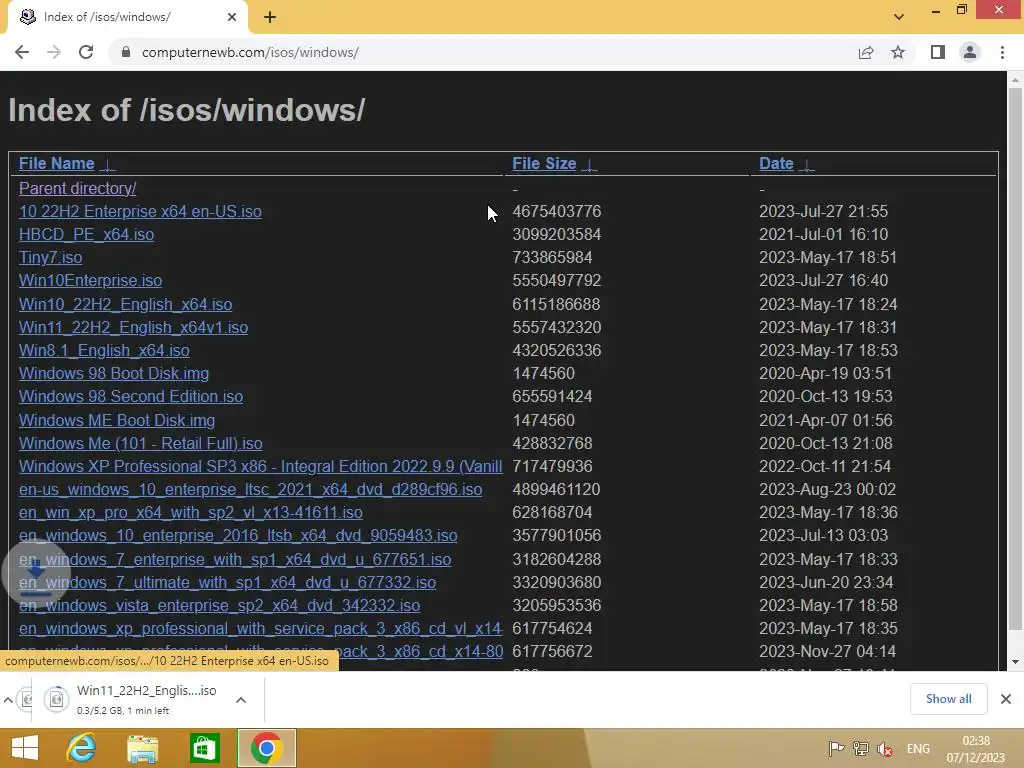Bookmark this page with star

pos(898,52)
